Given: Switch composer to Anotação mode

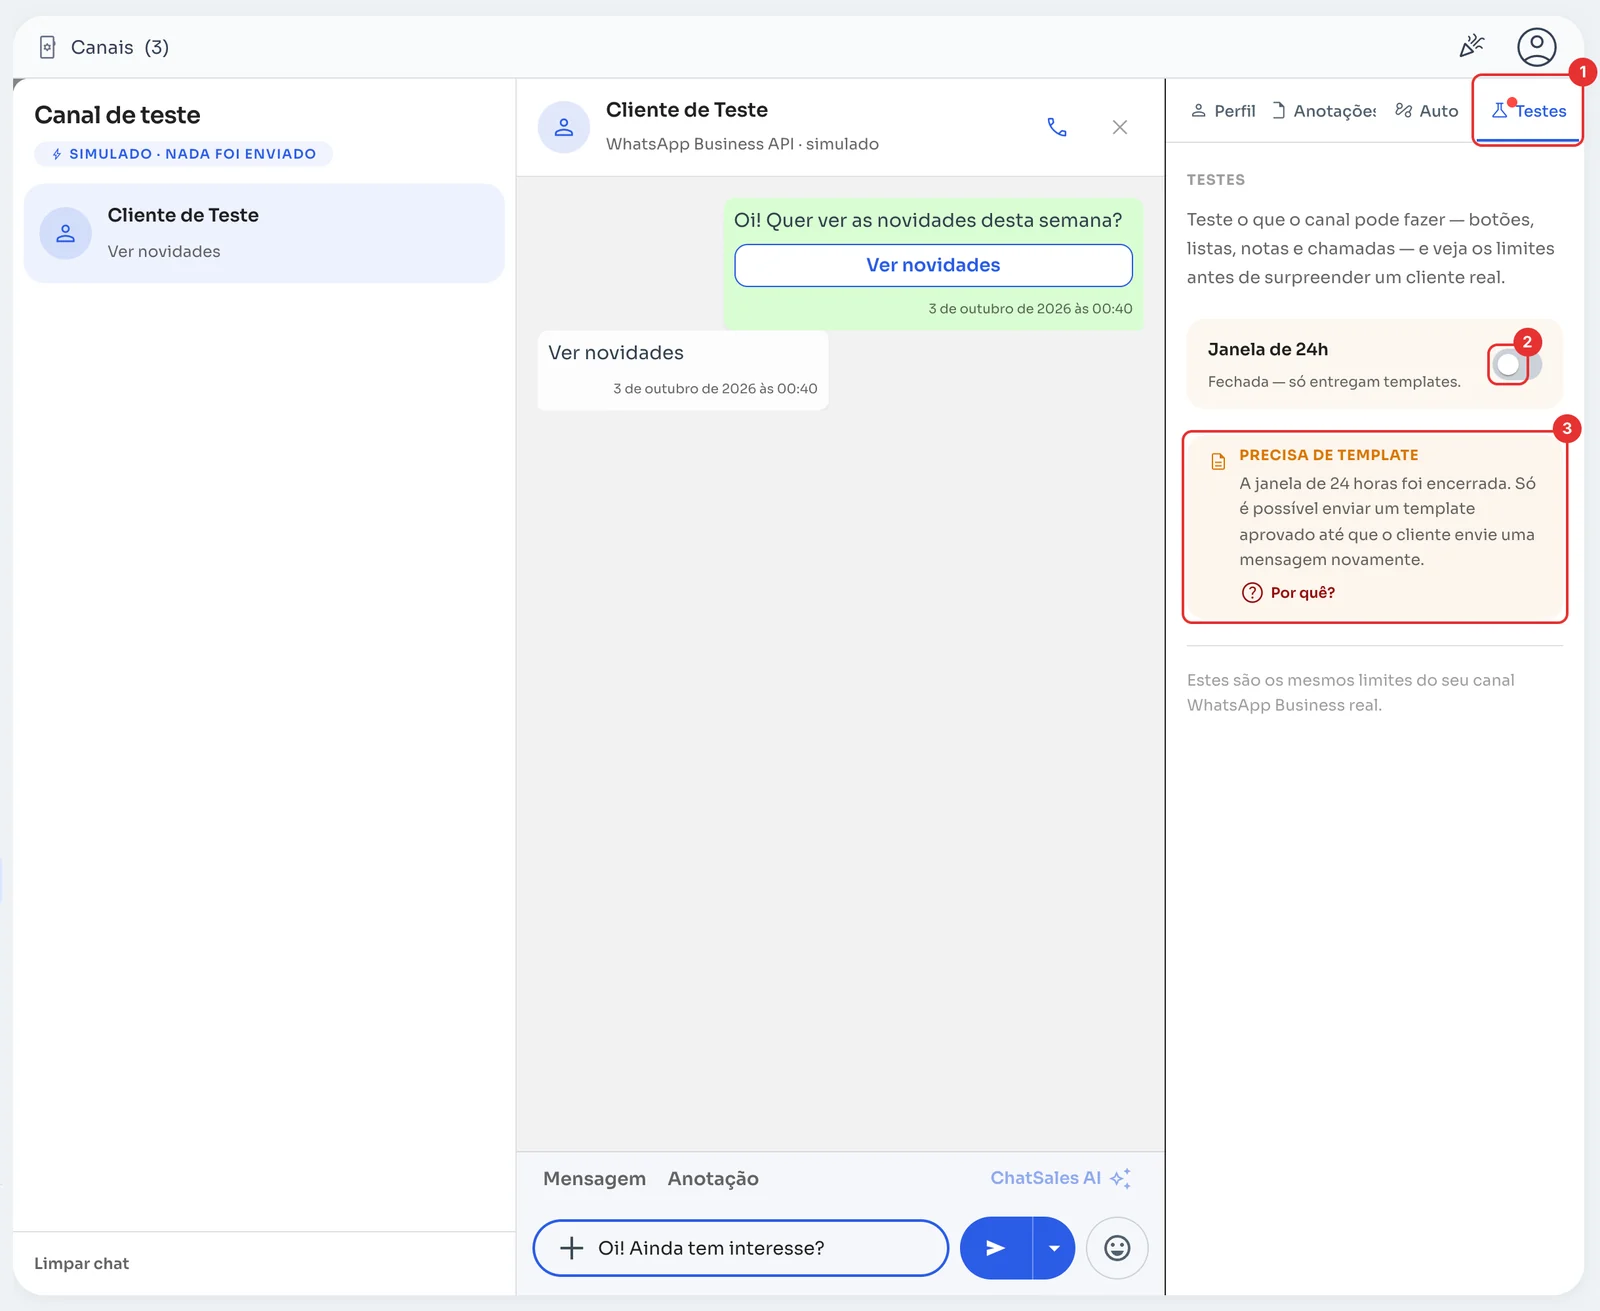Looking at the screenshot, I should pyautogui.click(x=713, y=1179).
